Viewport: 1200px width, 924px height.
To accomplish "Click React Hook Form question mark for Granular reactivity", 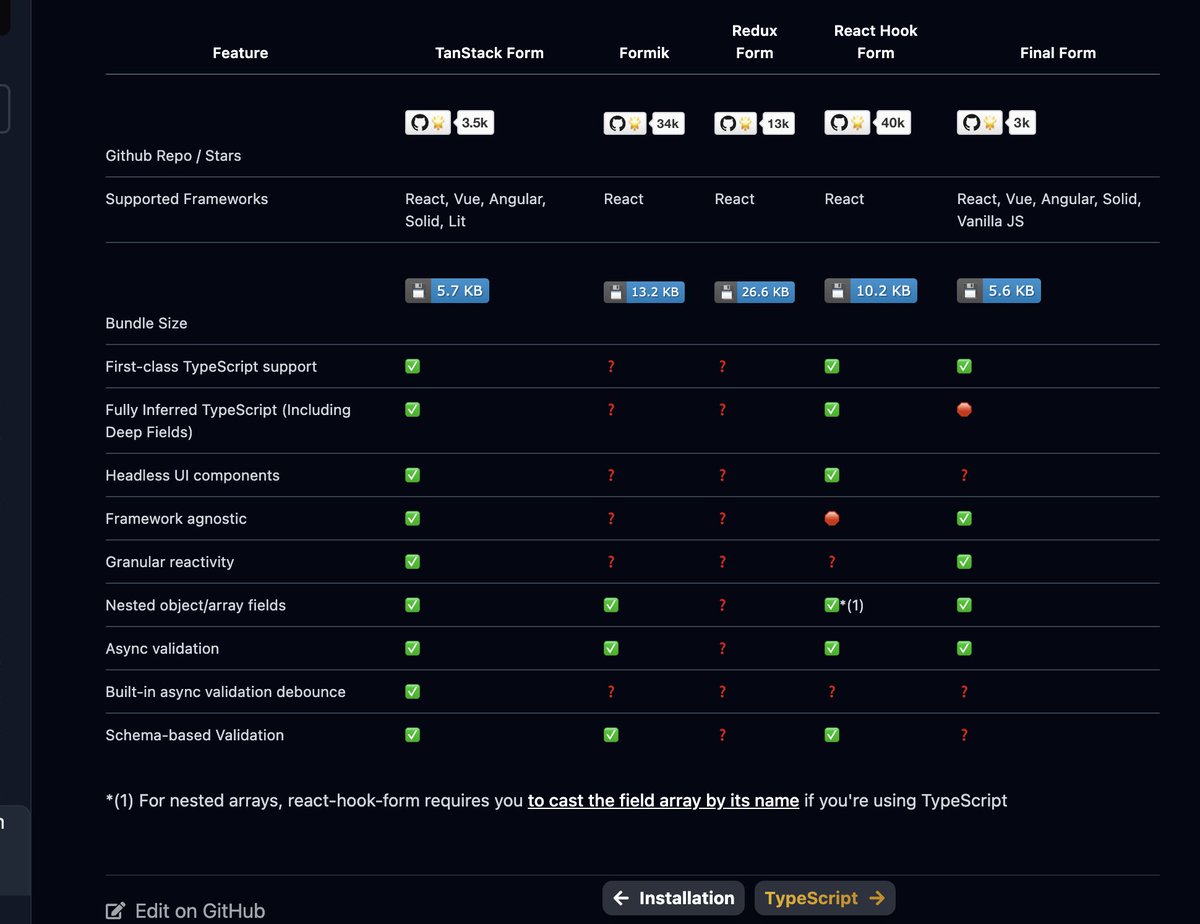I will (832, 562).
